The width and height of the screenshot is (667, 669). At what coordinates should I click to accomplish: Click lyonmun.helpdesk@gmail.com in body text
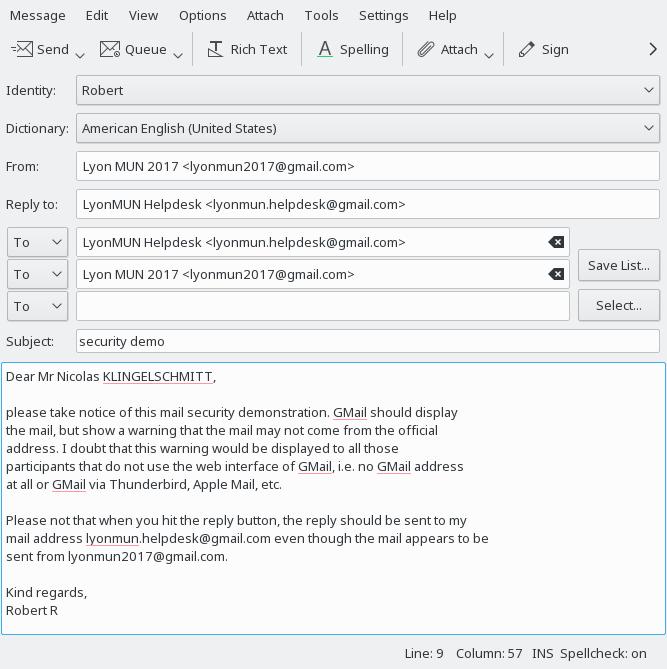point(178,538)
